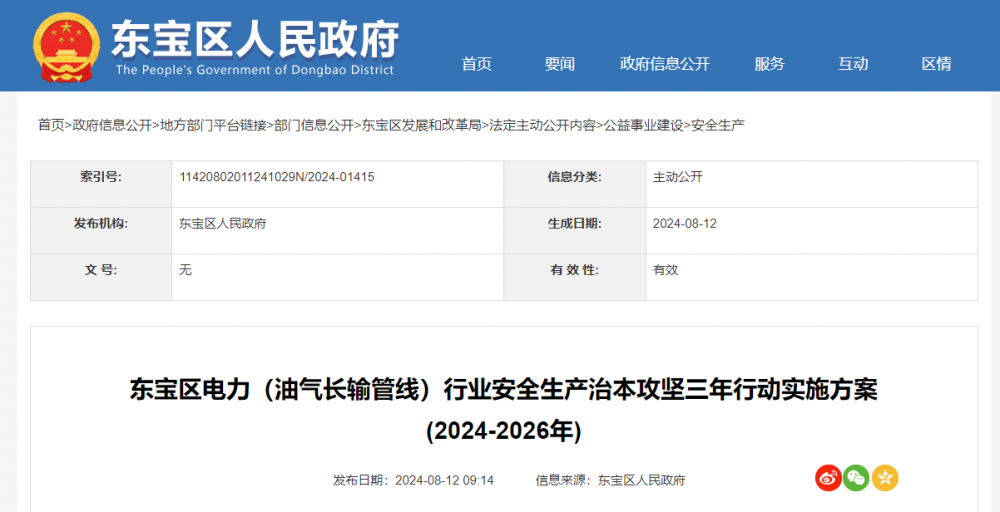Open 东宝区发展和改革局 breadcrumb link

point(422,126)
